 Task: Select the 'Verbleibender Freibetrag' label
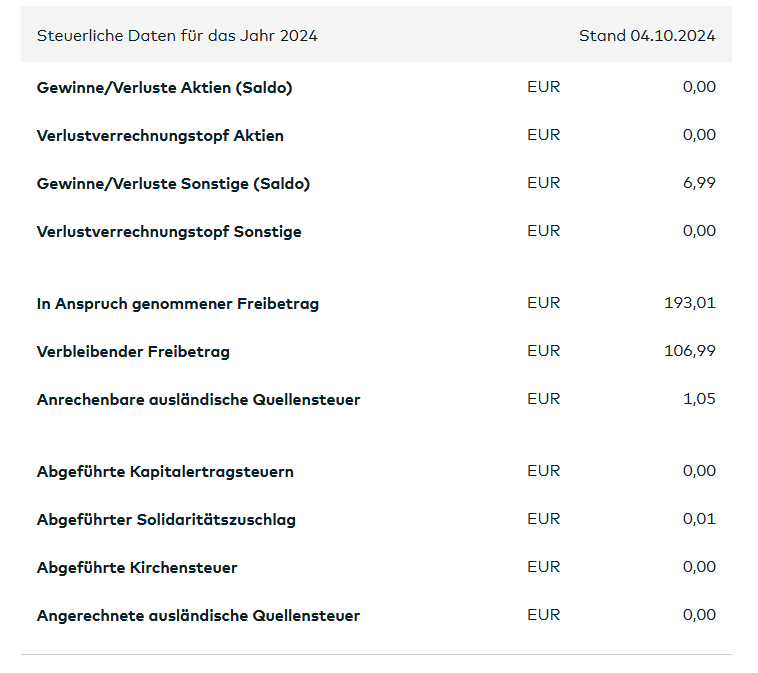pyautogui.click(x=133, y=351)
